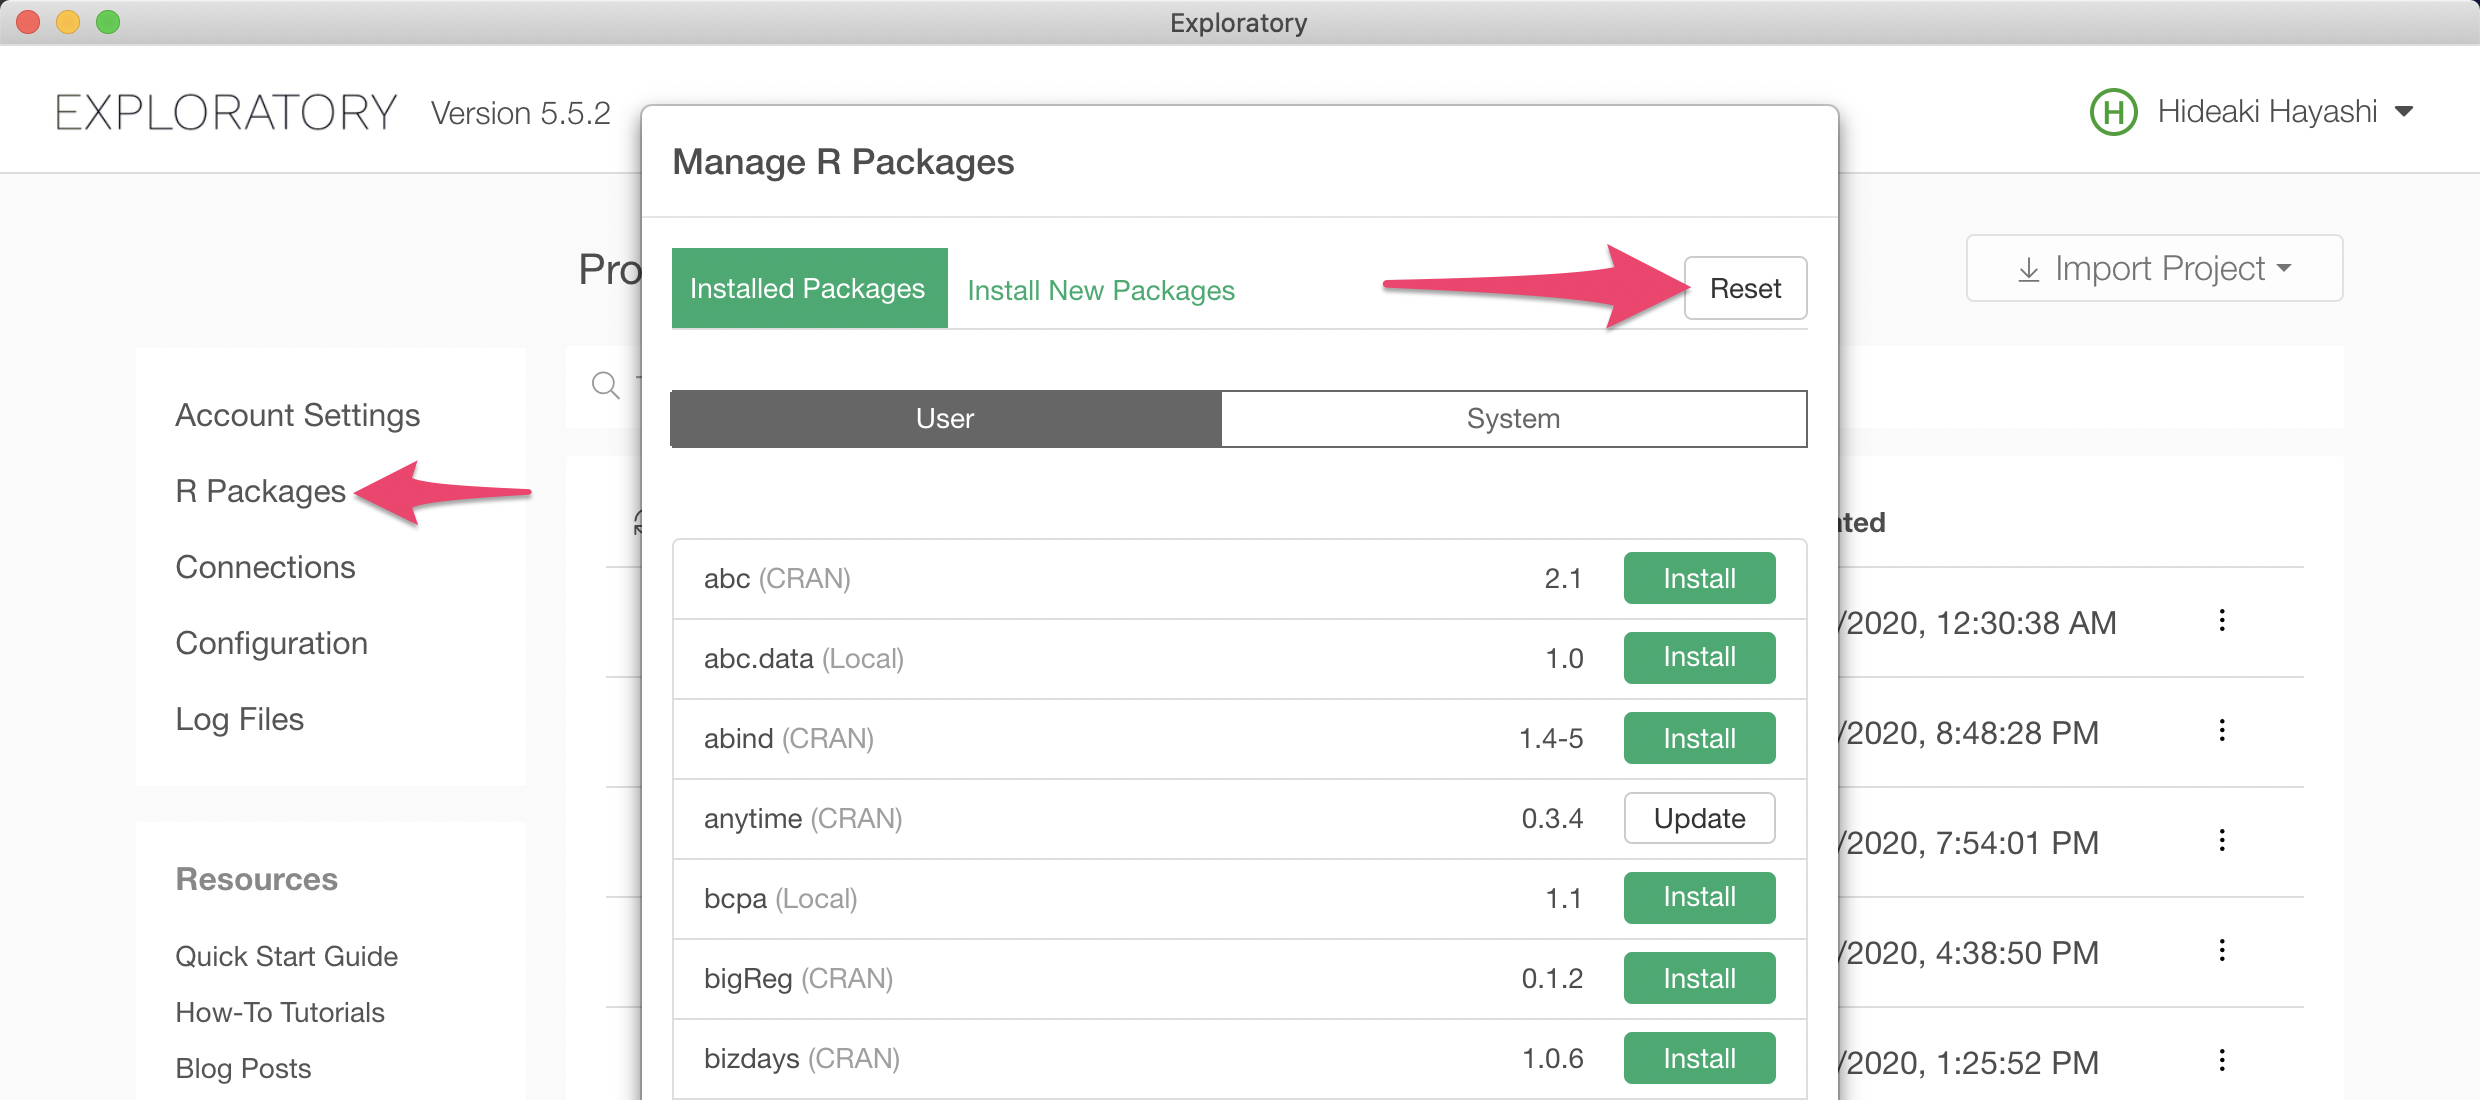
Task: Click the Reset button
Action: tap(1745, 288)
